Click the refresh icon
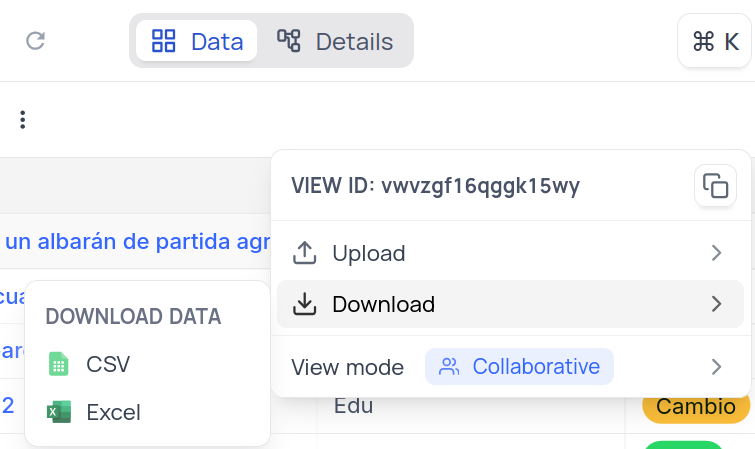Image resolution: width=755 pixels, height=449 pixels. coord(36,41)
